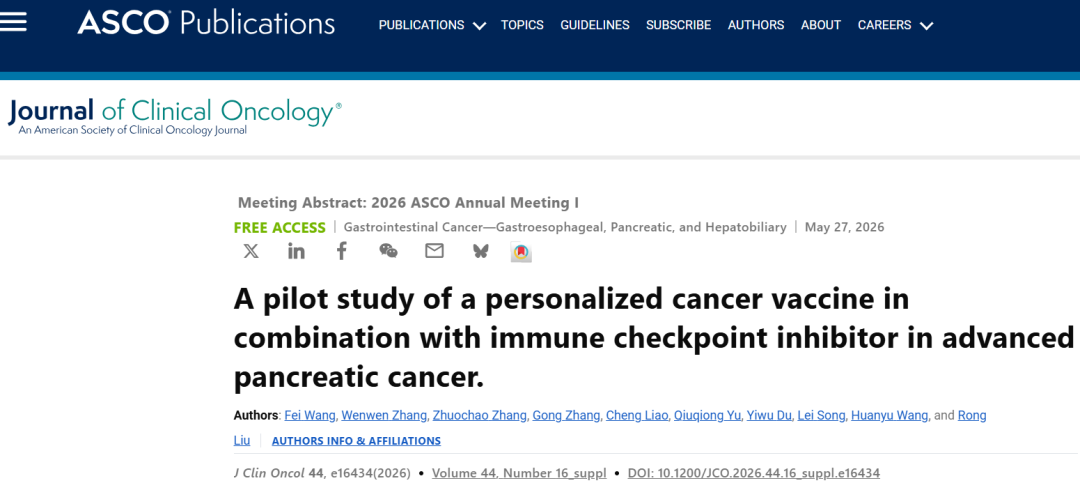Share the abstract on Facebook
The image size is (1080, 490).
point(342,251)
